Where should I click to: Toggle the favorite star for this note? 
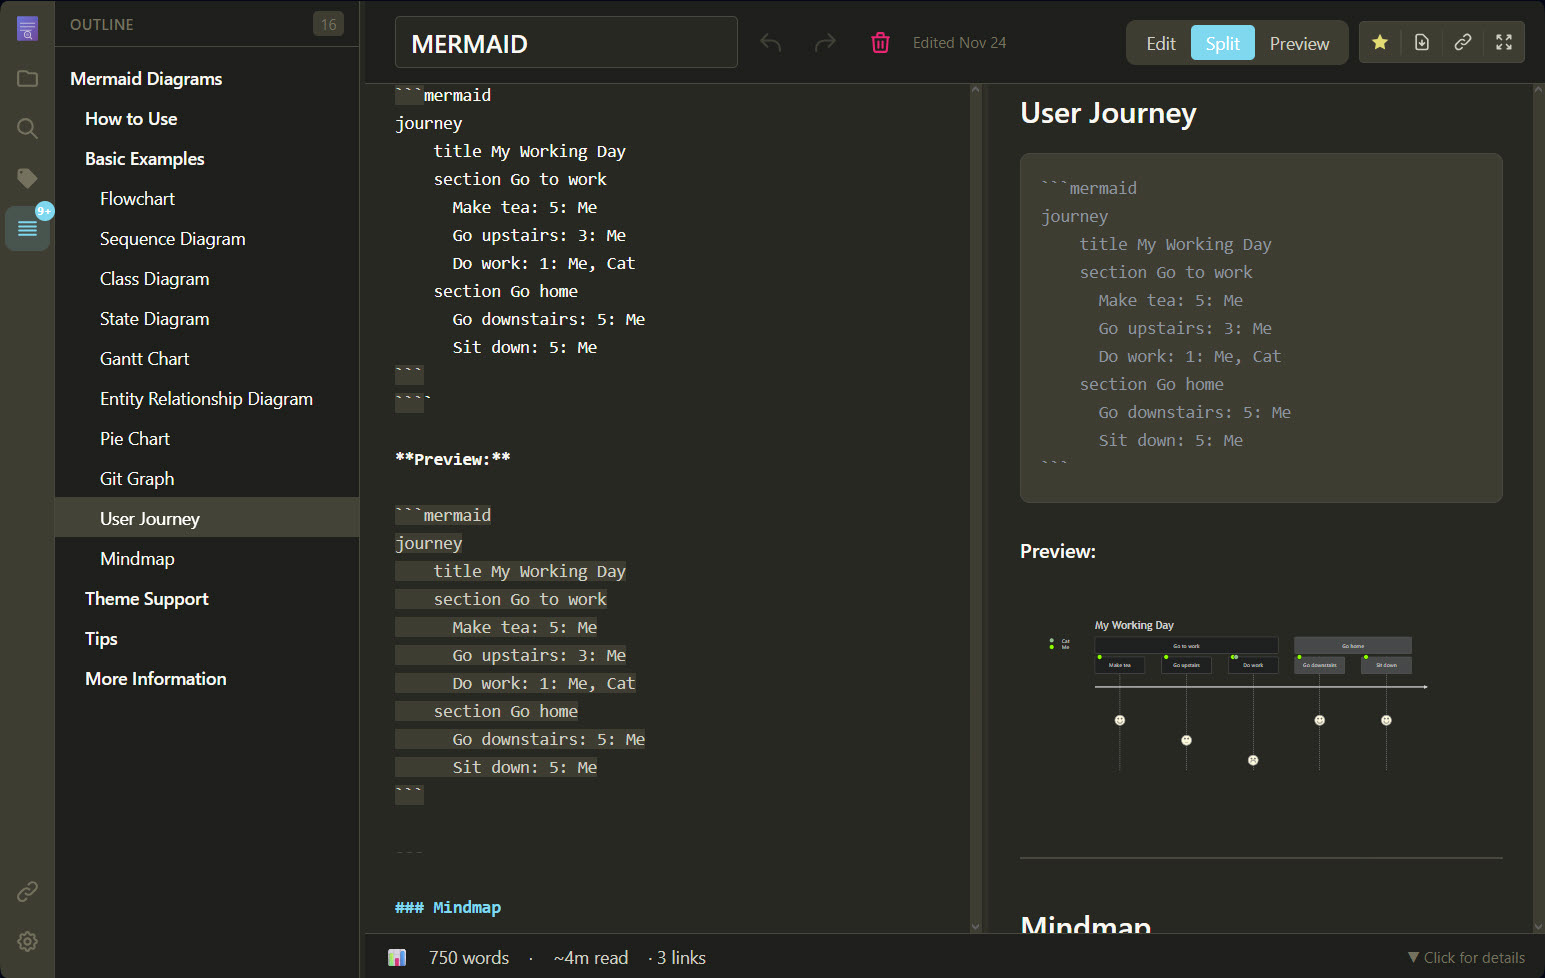pos(1379,42)
